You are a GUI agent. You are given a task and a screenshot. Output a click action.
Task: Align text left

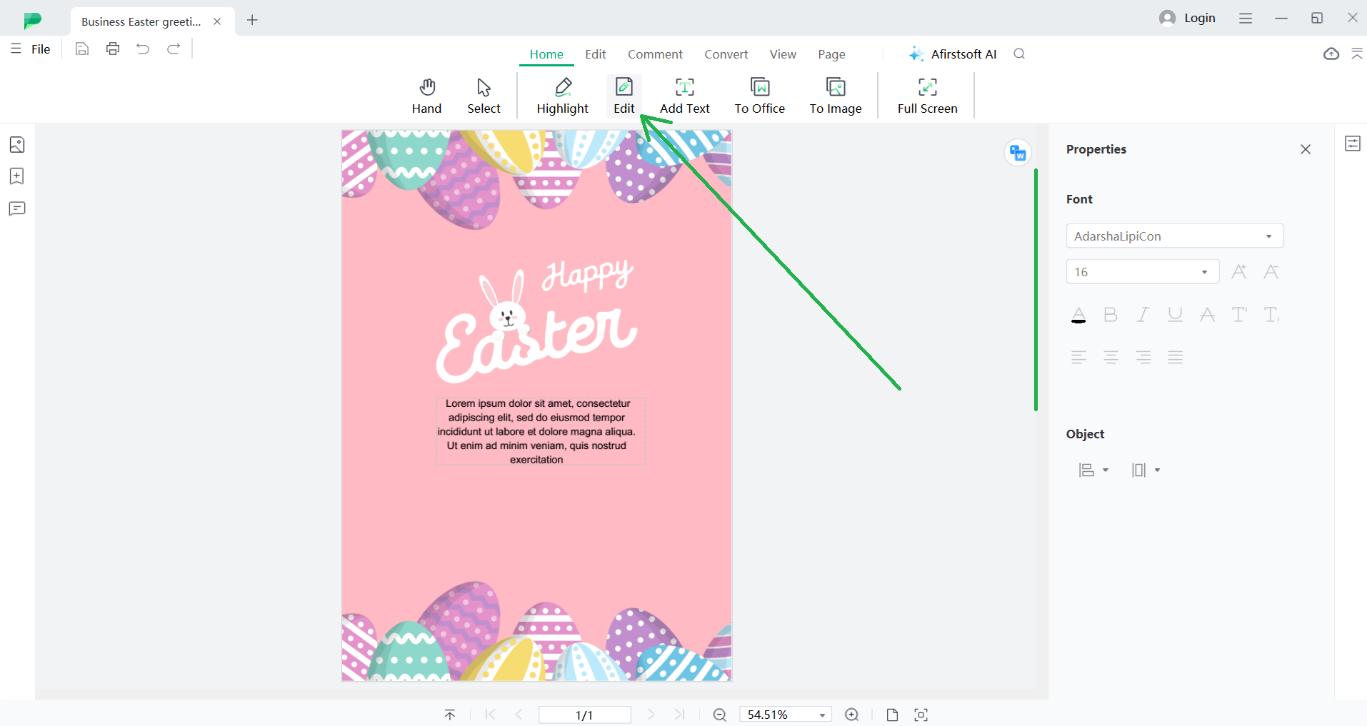[1079, 357]
